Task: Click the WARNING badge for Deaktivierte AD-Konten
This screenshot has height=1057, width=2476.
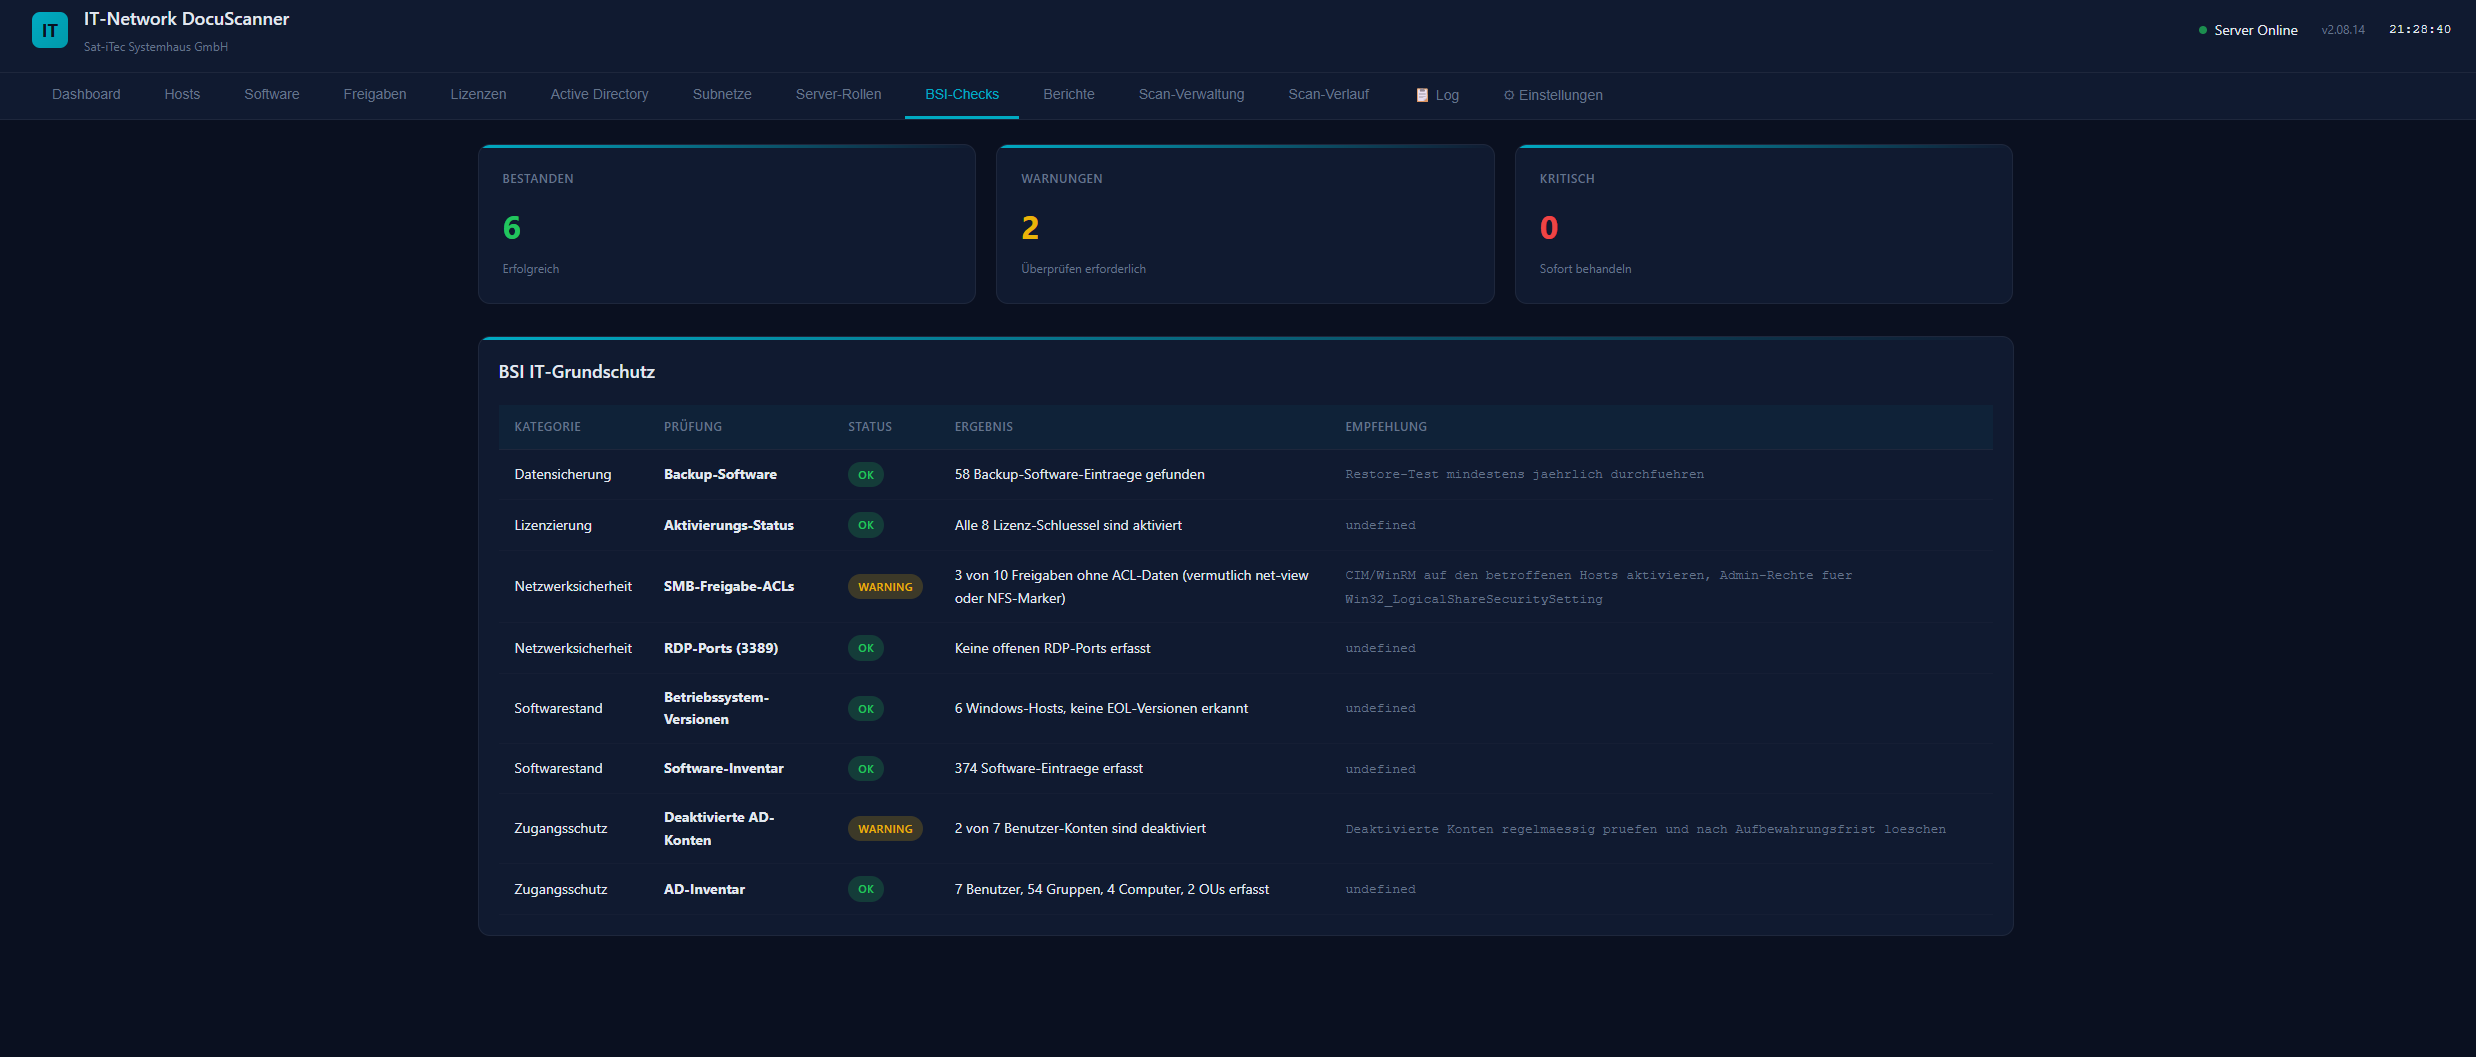Action: pyautogui.click(x=884, y=829)
